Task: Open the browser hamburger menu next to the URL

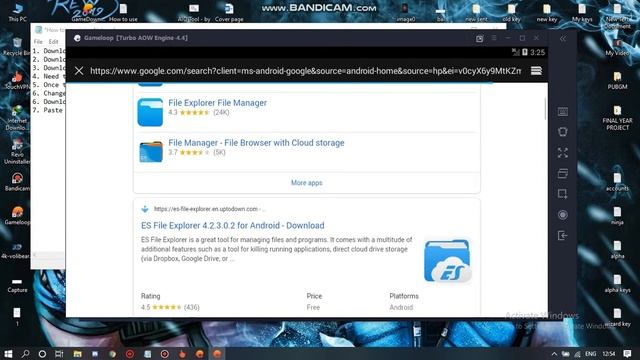Action: pyautogui.click(x=536, y=71)
